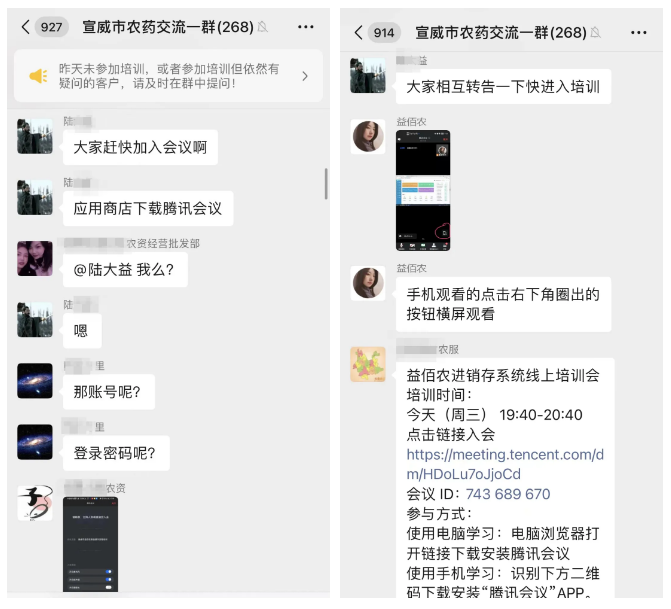Open more options menu in right chat header
The height and width of the screenshot is (609, 671).
(x=638, y=33)
